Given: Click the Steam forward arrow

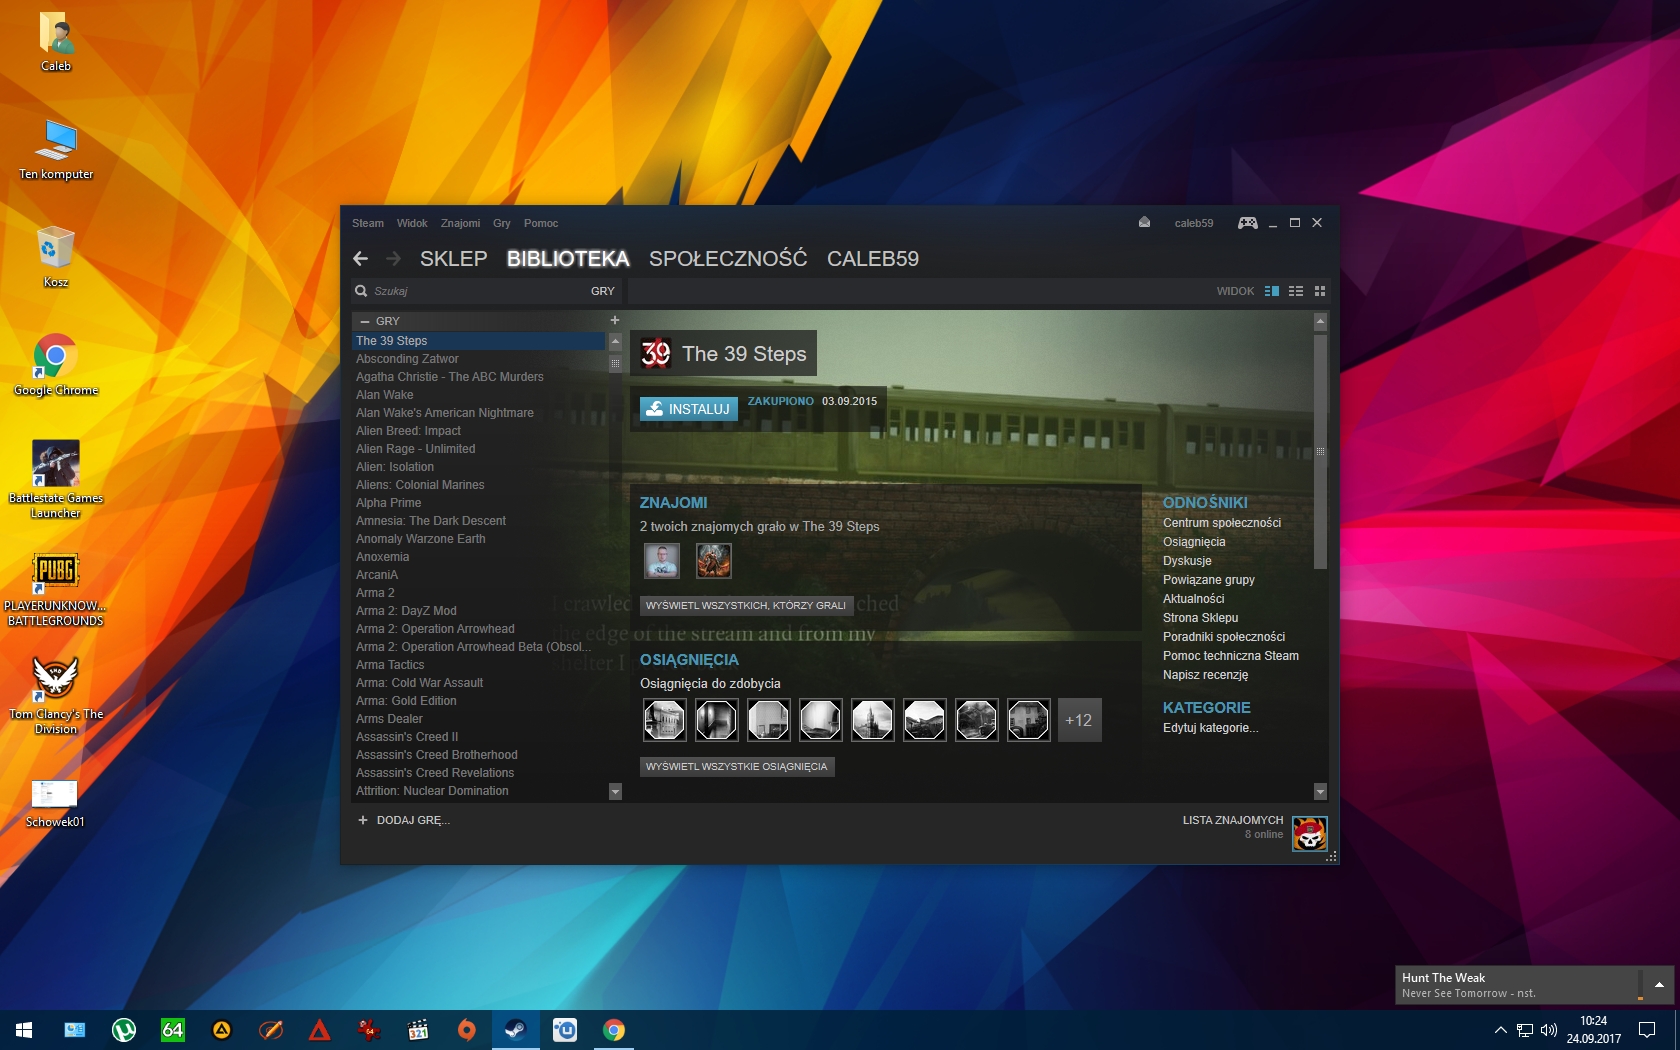Looking at the screenshot, I should pyautogui.click(x=393, y=259).
